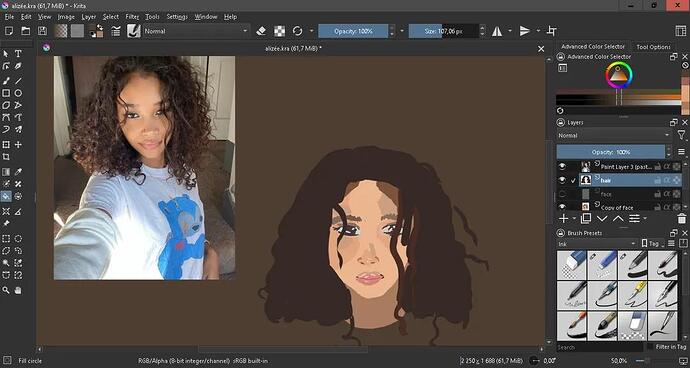Select the Measure tool
The image size is (690, 368).
click(x=18, y=212)
